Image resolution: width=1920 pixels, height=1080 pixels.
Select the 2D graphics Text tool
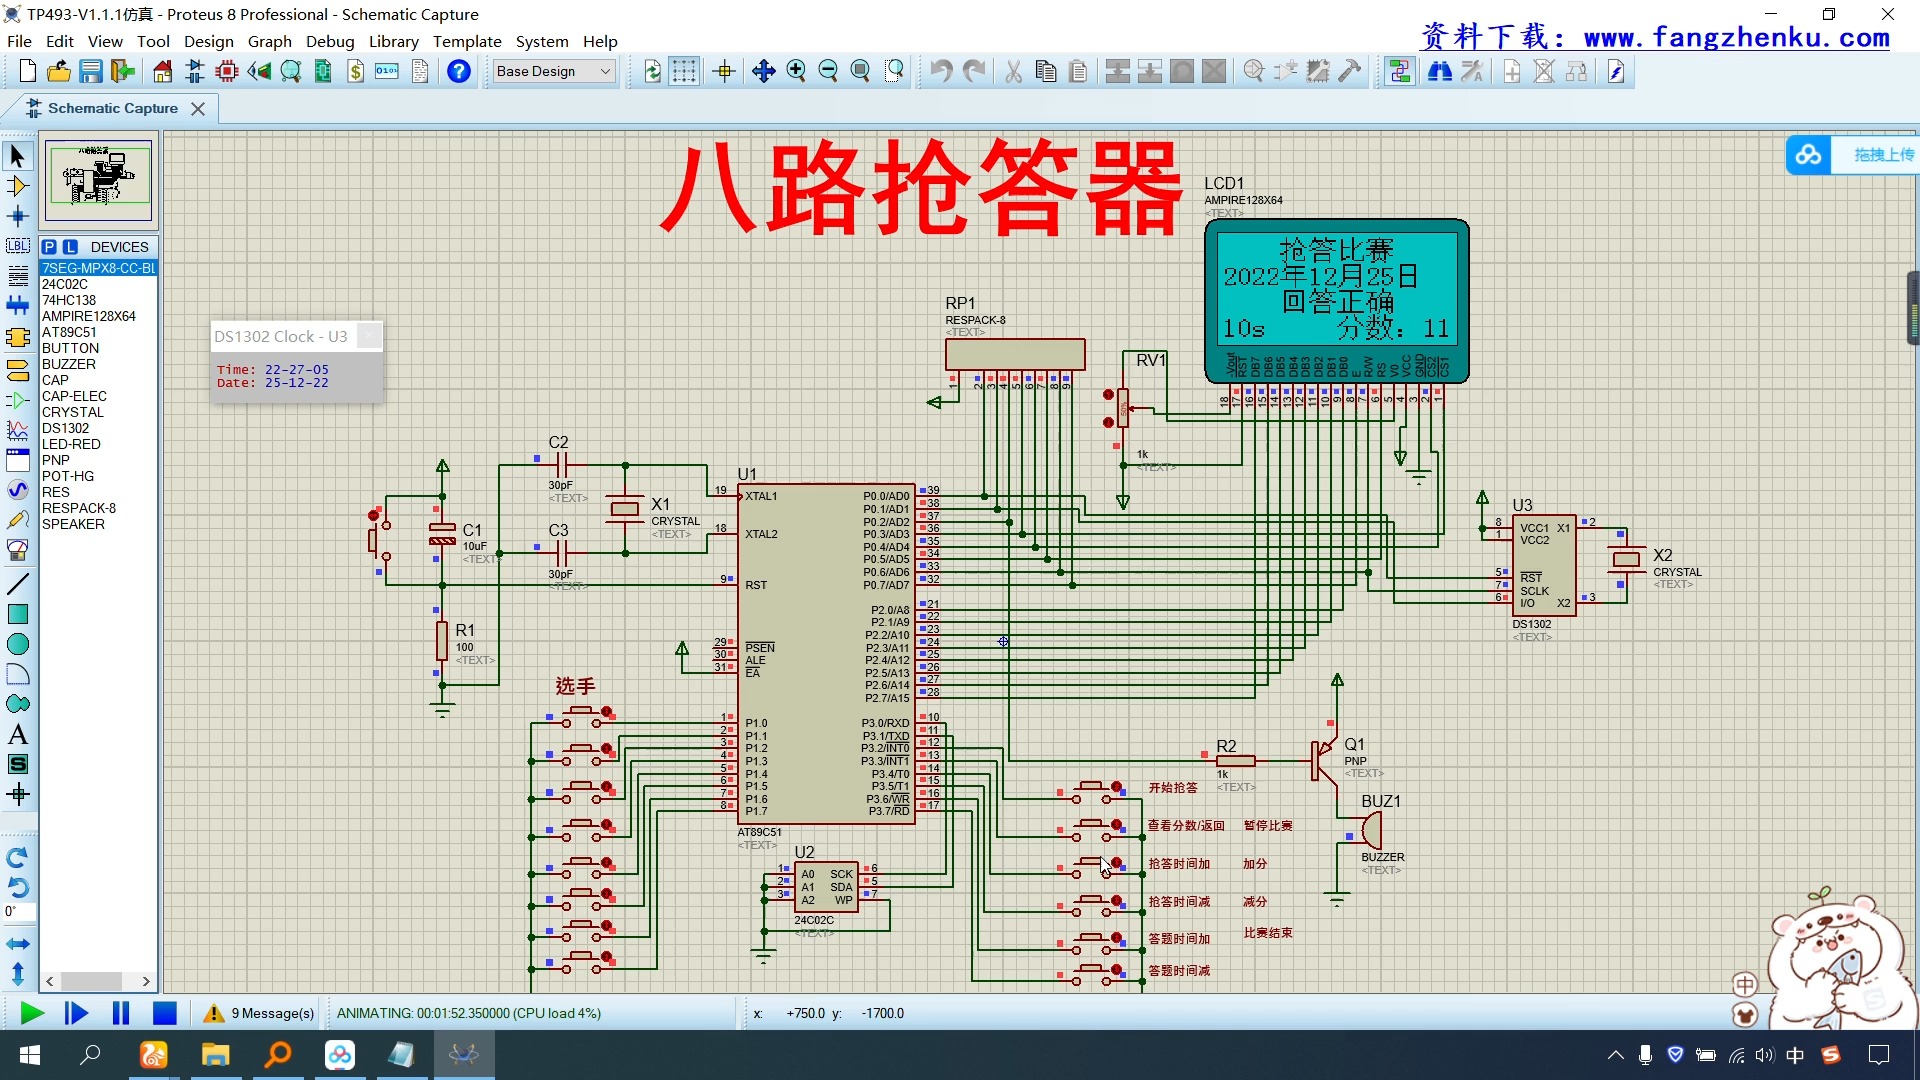tap(17, 735)
